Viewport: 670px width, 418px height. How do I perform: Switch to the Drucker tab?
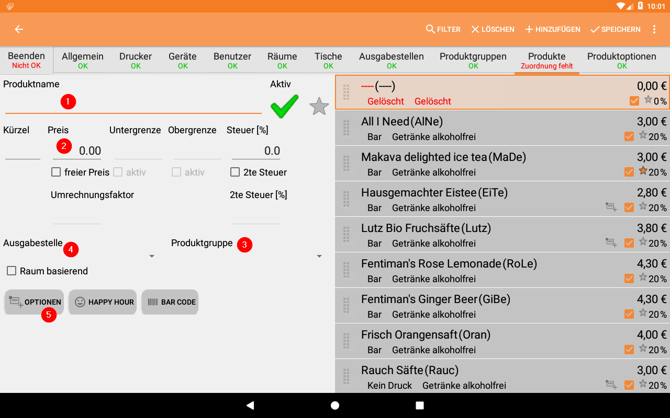pyautogui.click(x=136, y=61)
